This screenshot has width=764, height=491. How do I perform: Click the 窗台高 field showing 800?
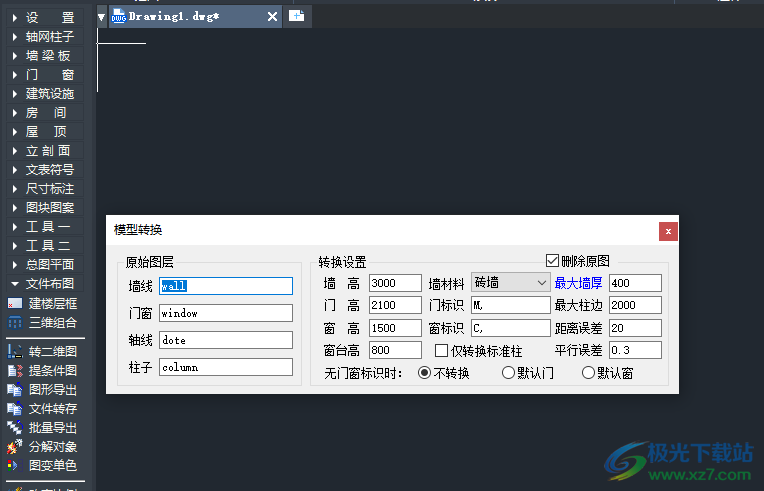click(x=395, y=350)
